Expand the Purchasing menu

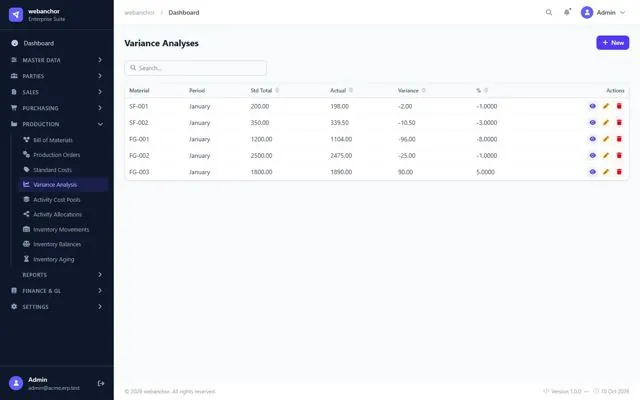(x=57, y=108)
